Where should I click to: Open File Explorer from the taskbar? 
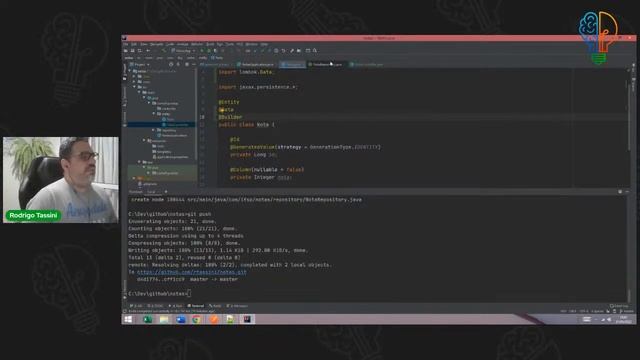point(164,319)
